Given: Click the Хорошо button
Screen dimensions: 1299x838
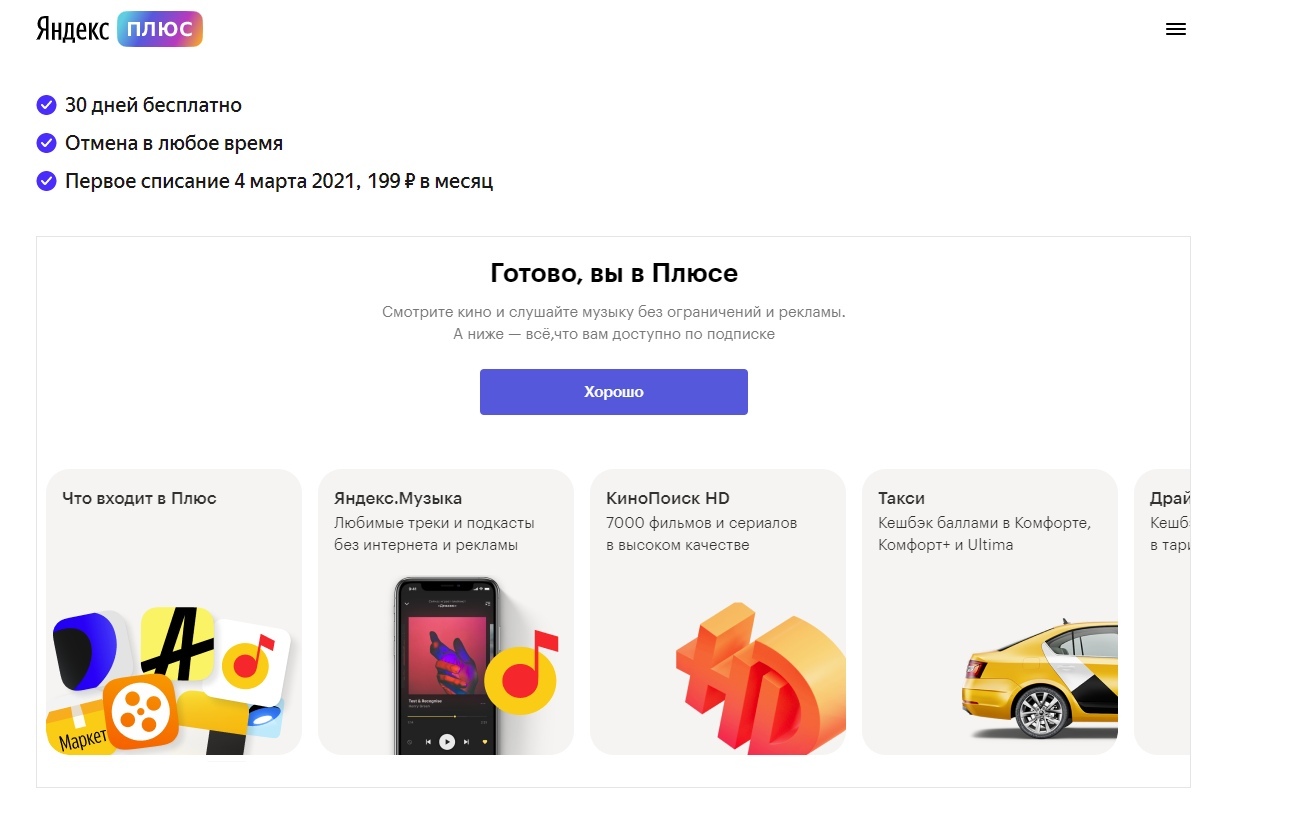Looking at the screenshot, I should [614, 392].
